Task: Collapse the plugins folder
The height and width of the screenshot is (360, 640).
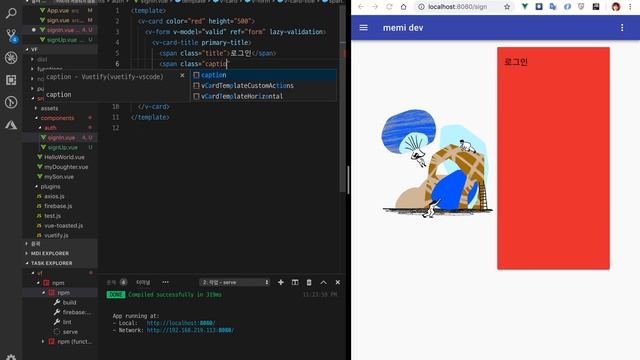Action: coord(50,187)
